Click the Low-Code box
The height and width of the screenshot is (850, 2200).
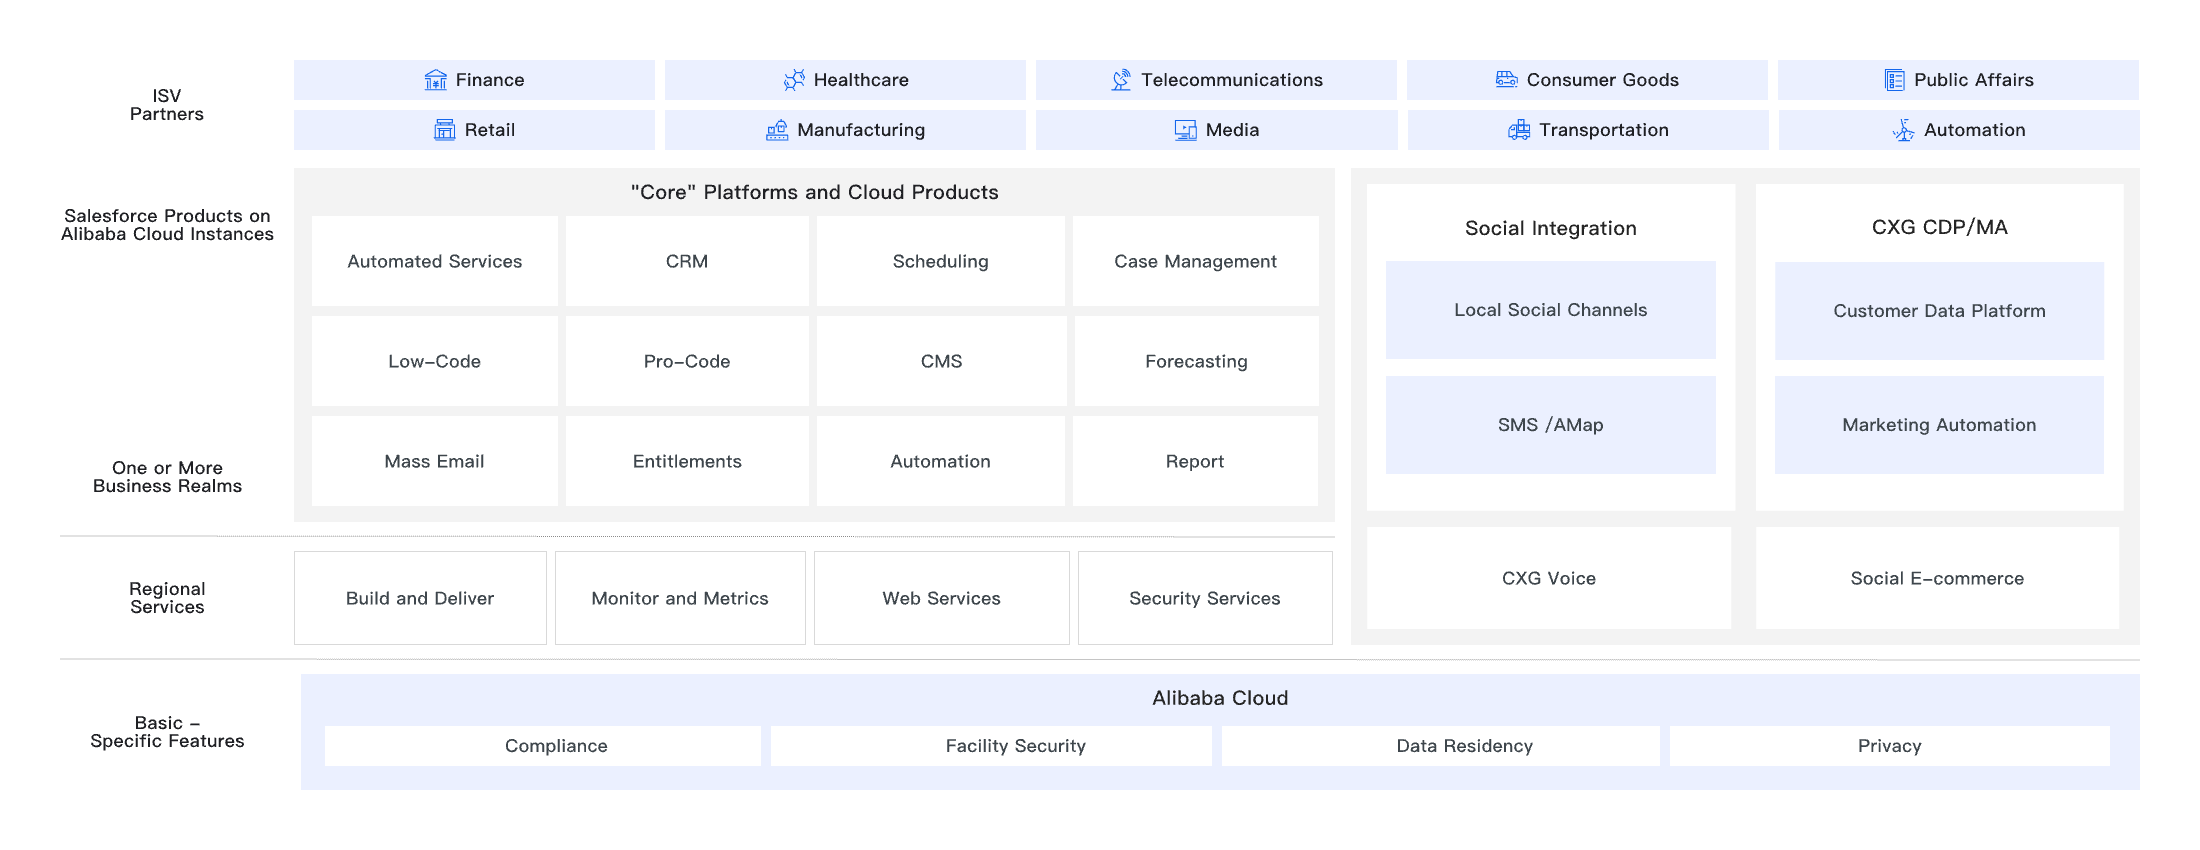coord(435,361)
